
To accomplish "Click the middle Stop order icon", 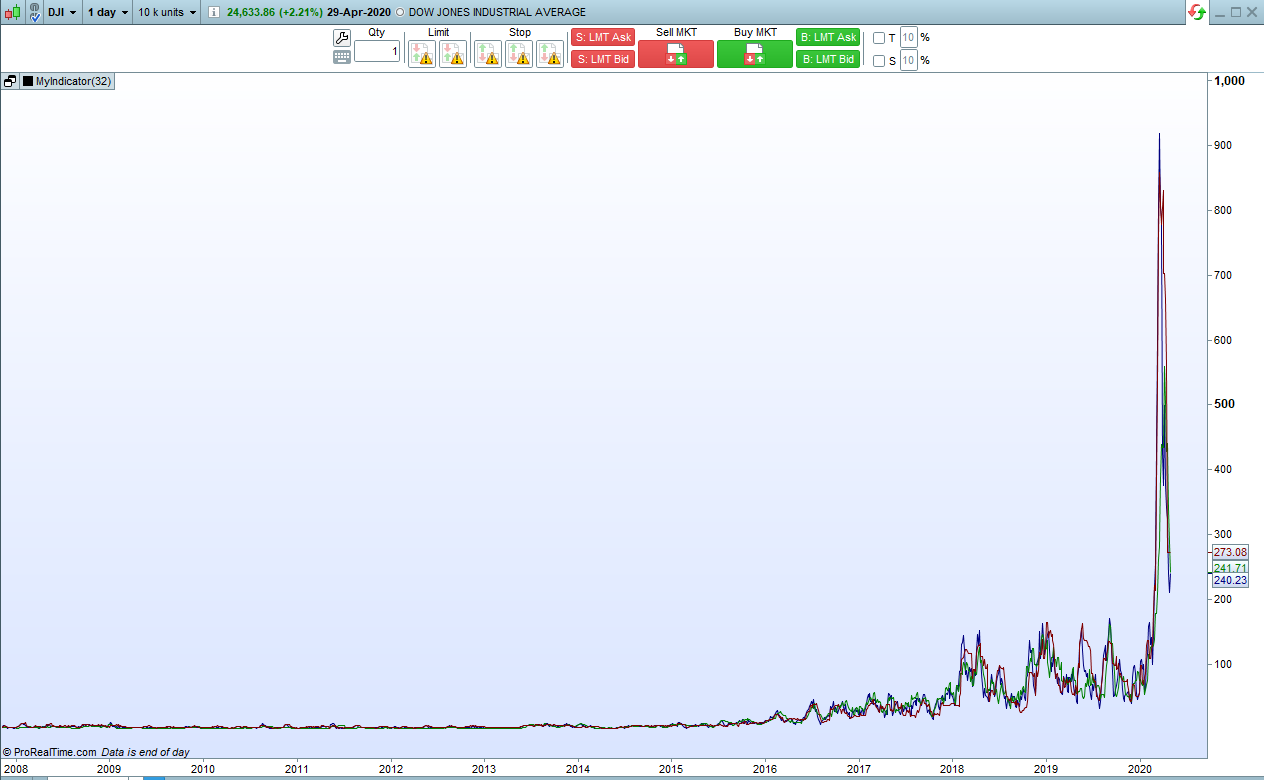I will tap(519, 53).
